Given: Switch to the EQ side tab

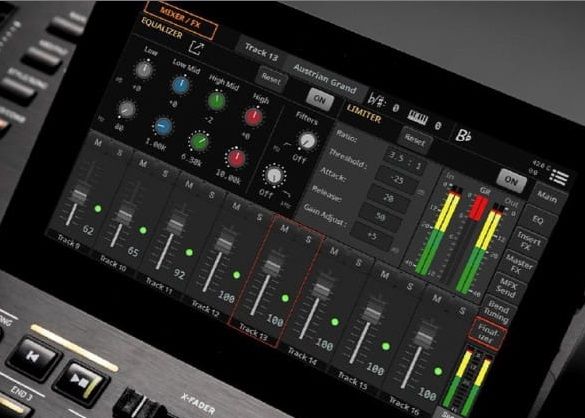Looking at the screenshot, I should [x=537, y=220].
